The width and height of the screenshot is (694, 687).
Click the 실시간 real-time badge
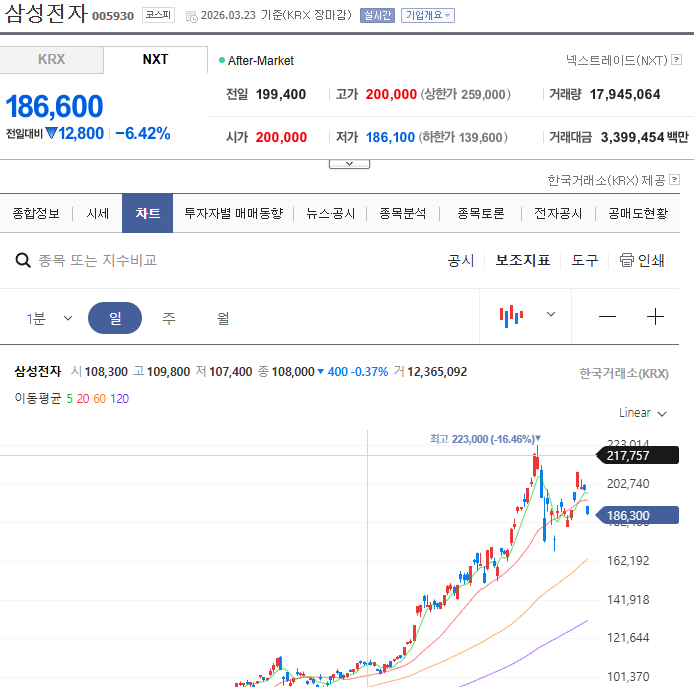click(377, 15)
